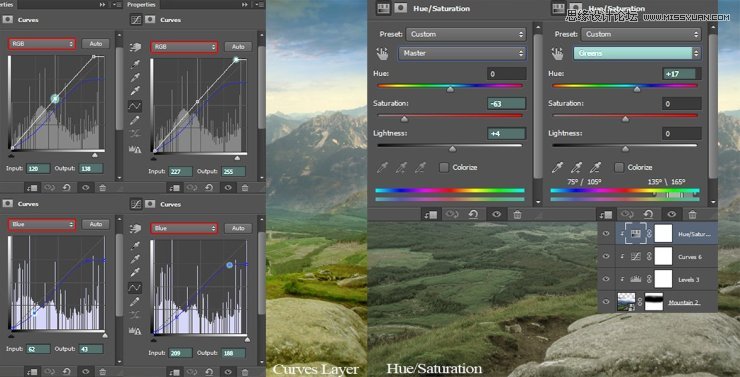The width and height of the screenshot is (740, 377).
Task: Click Auto button in lower-right Blue Curves panel
Action: pyautogui.click(x=238, y=228)
